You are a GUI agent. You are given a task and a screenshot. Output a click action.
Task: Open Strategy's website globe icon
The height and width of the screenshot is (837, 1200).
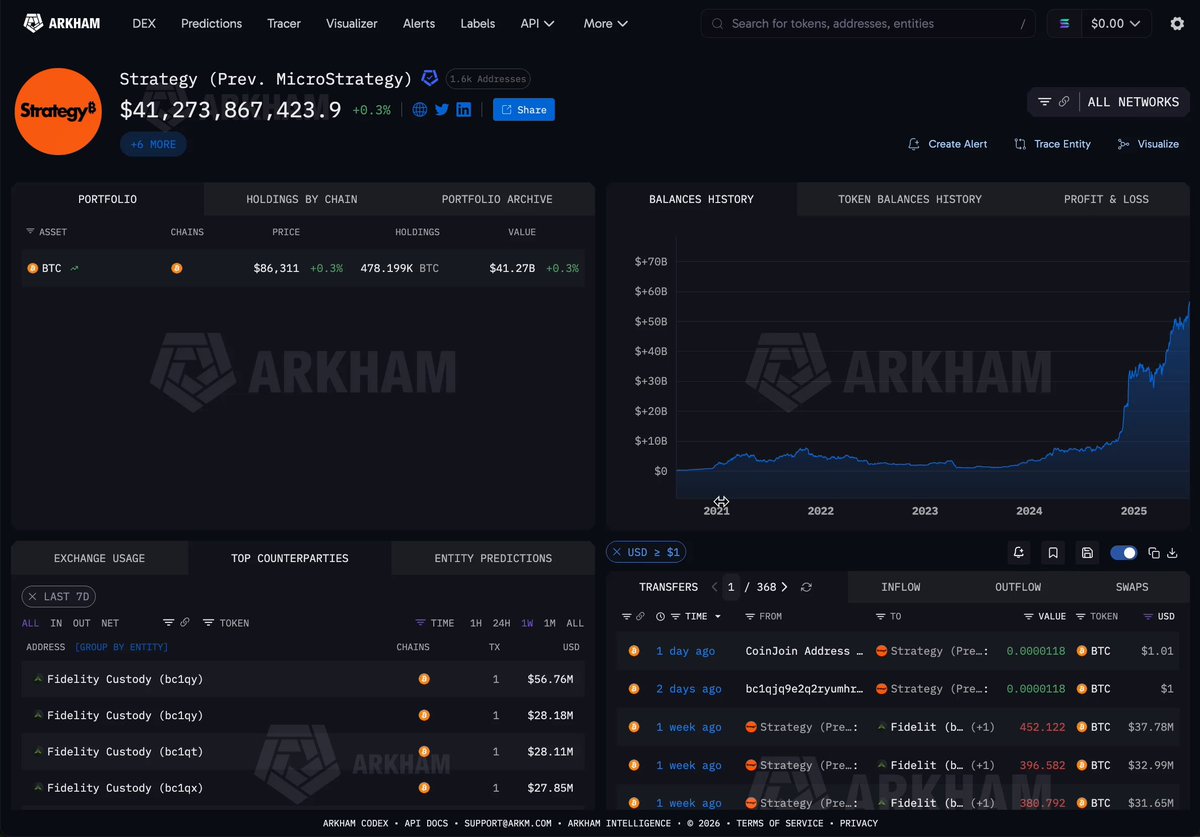(x=420, y=110)
